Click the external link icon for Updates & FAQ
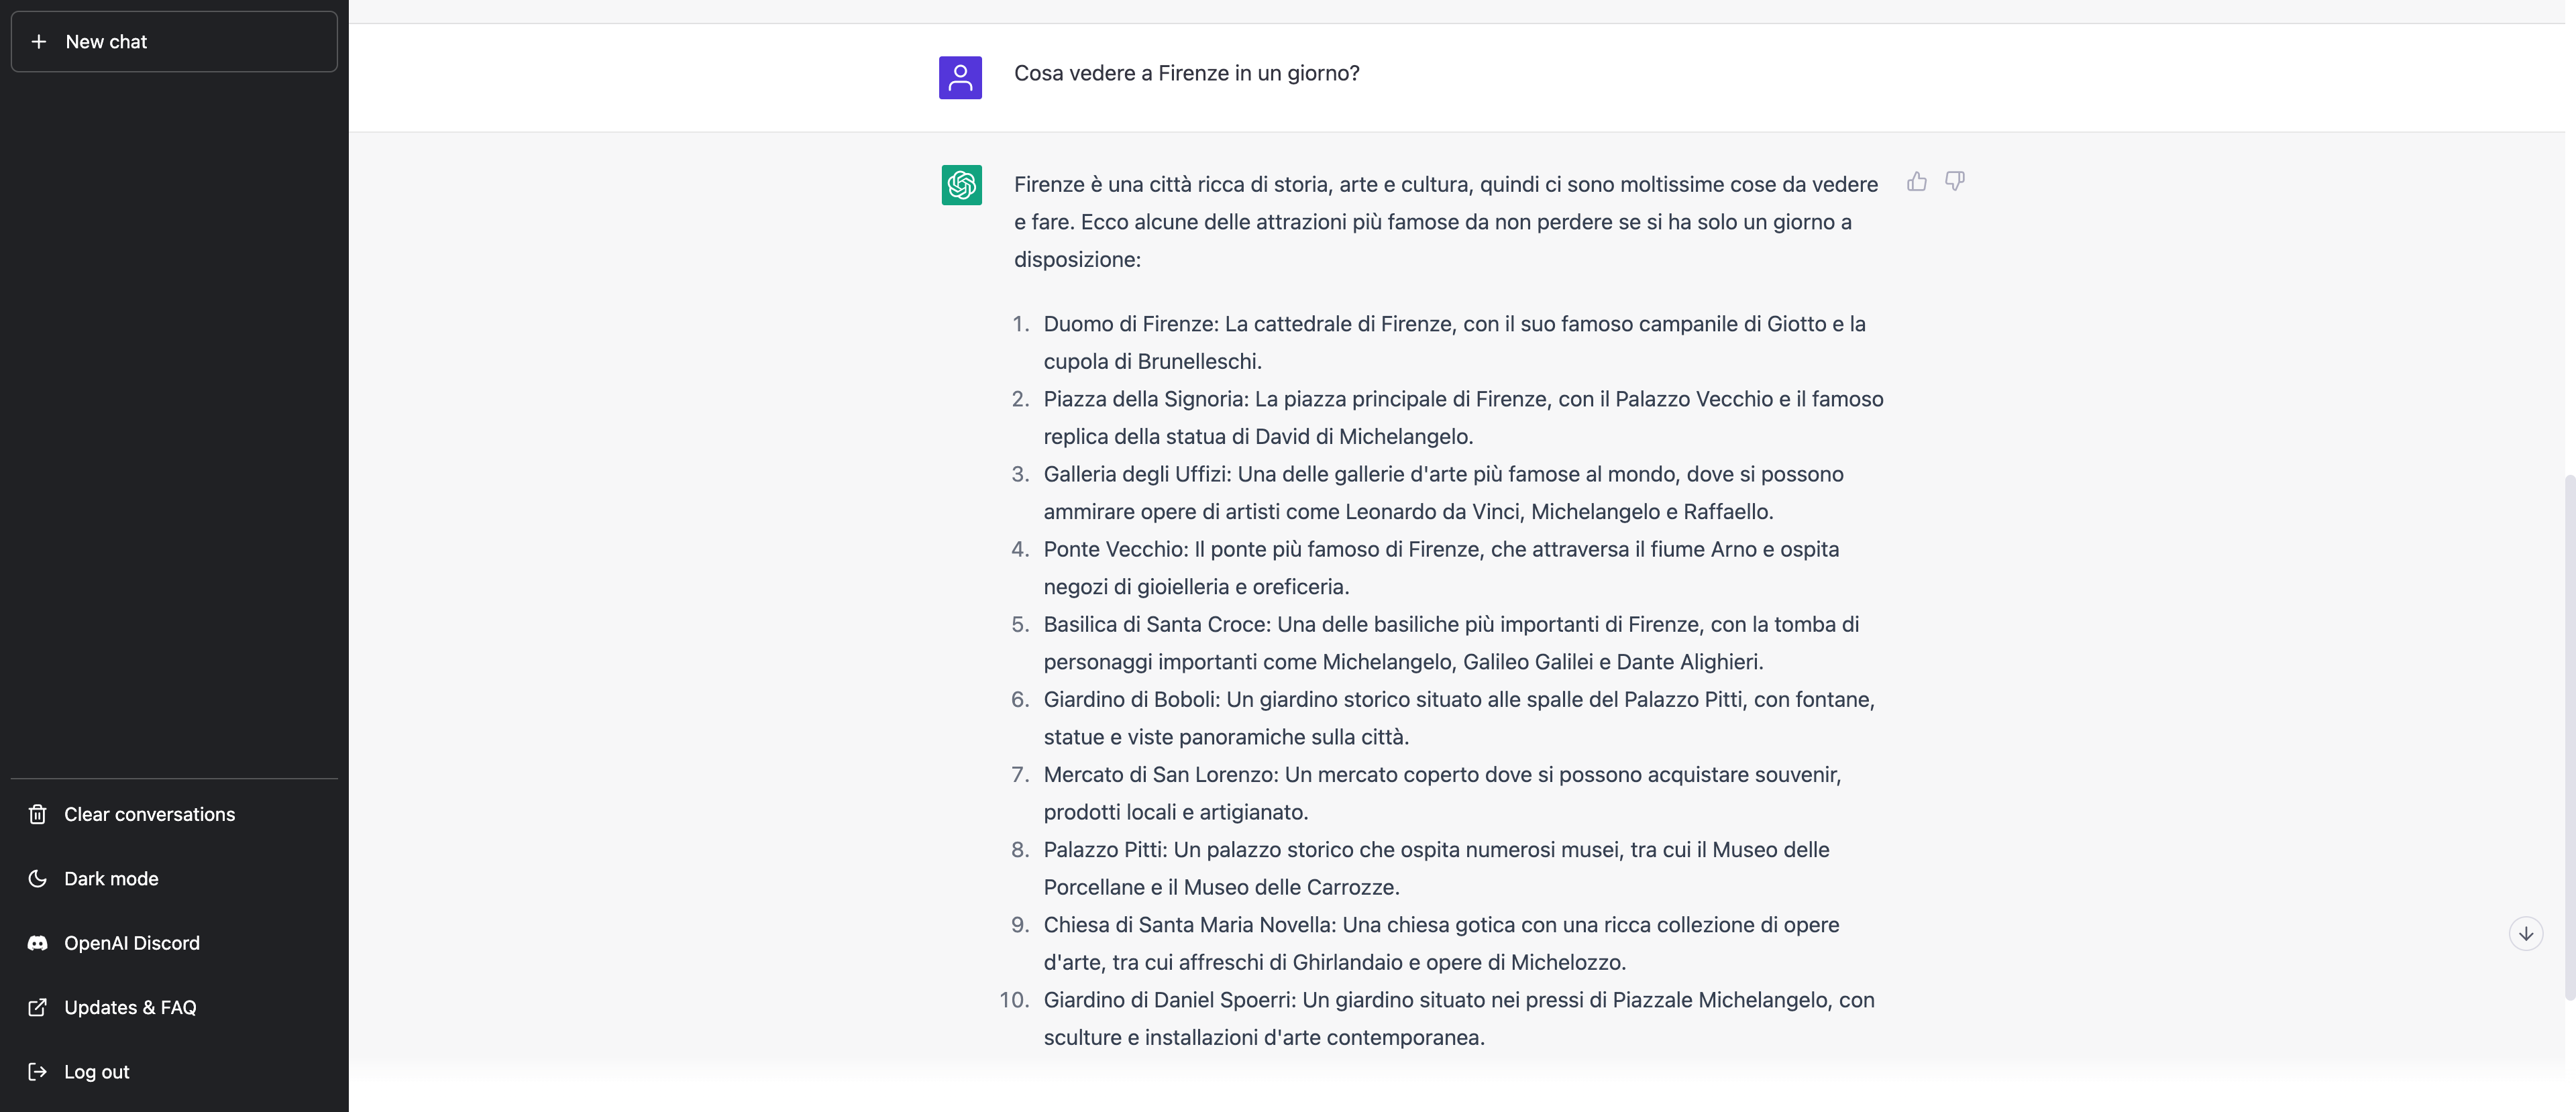This screenshot has width=2576, height=1112. pos(38,1007)
